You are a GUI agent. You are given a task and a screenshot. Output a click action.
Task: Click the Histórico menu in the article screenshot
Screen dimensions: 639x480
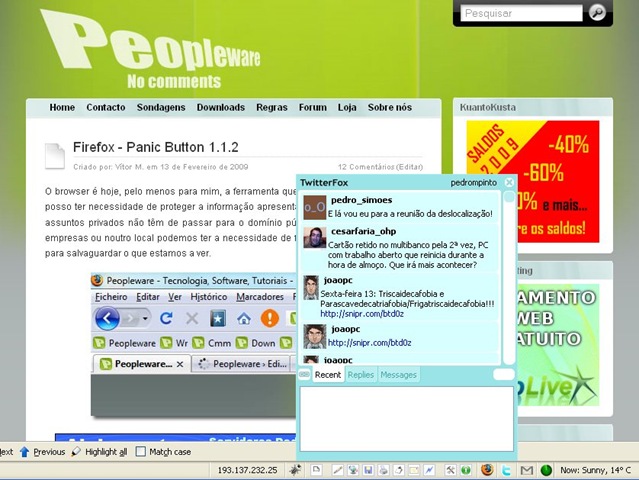[x=209, y=297]
